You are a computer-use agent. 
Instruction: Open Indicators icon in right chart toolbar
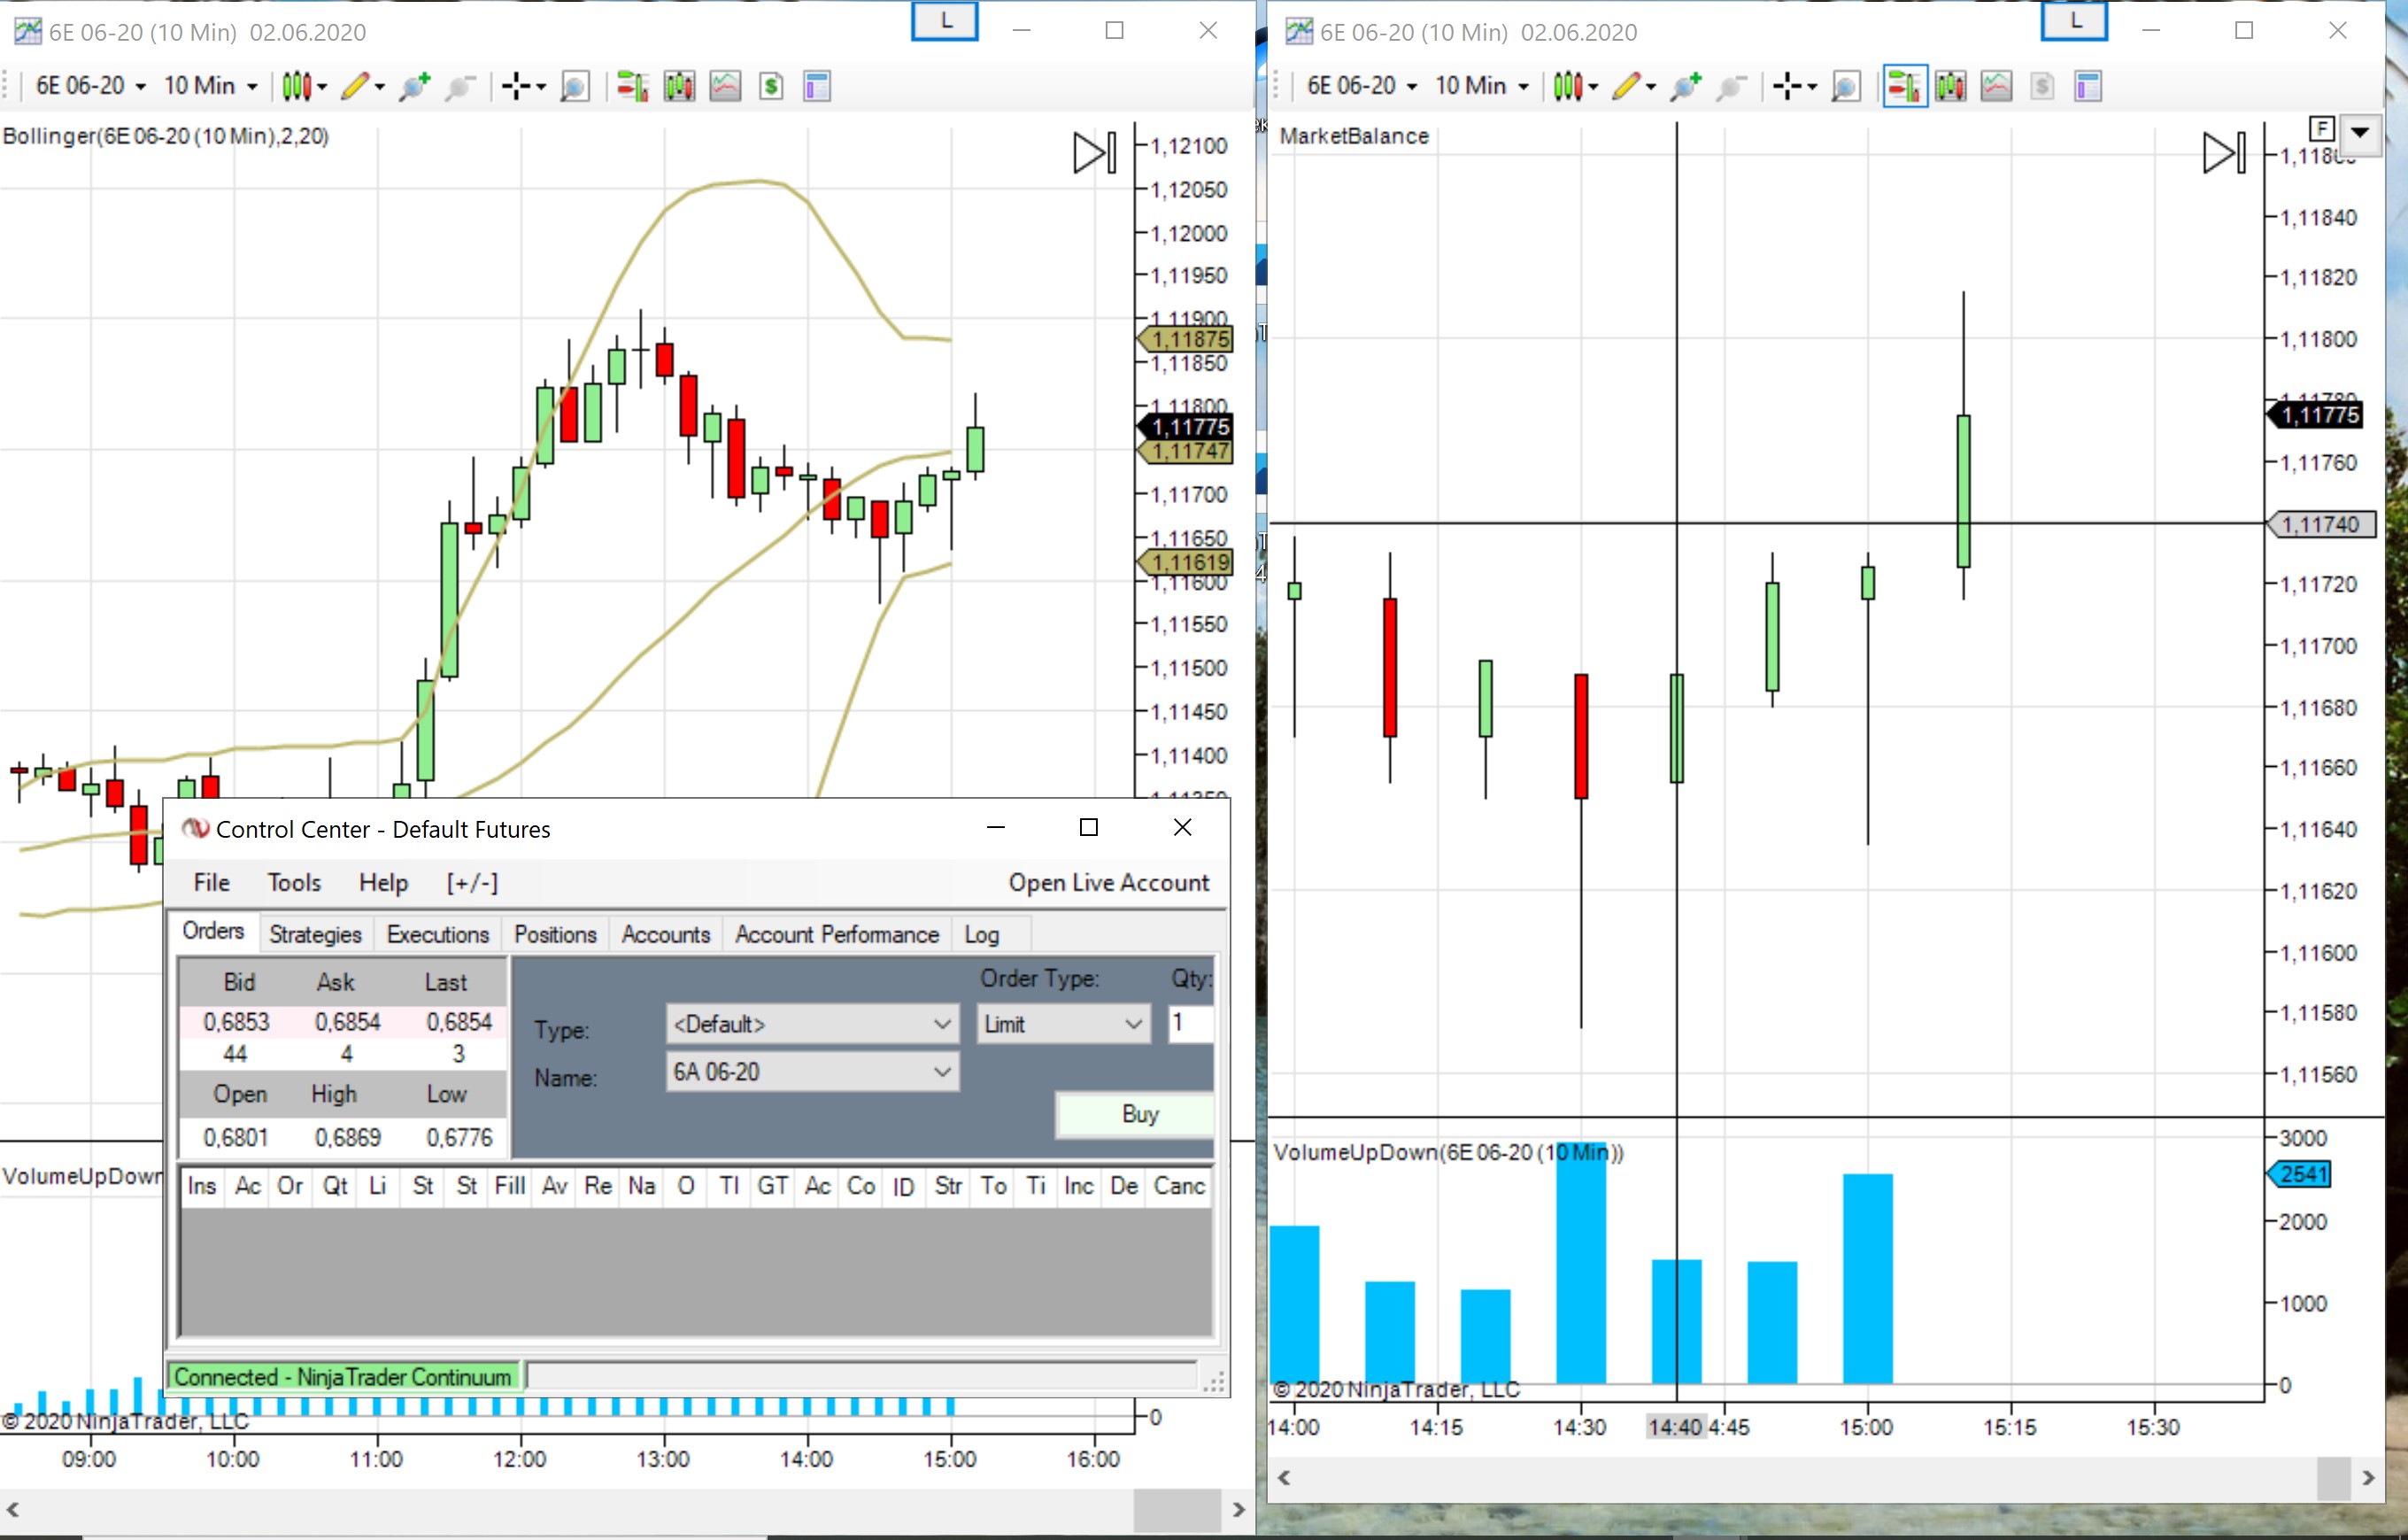click(x=1996, y=86)
